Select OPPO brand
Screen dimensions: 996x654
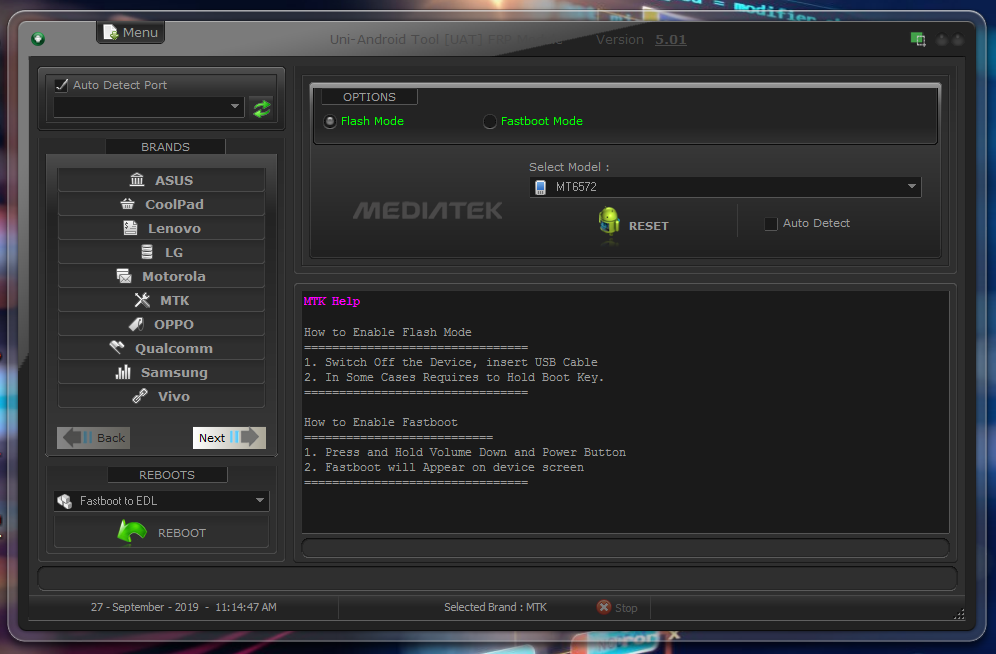pos(161,324)
